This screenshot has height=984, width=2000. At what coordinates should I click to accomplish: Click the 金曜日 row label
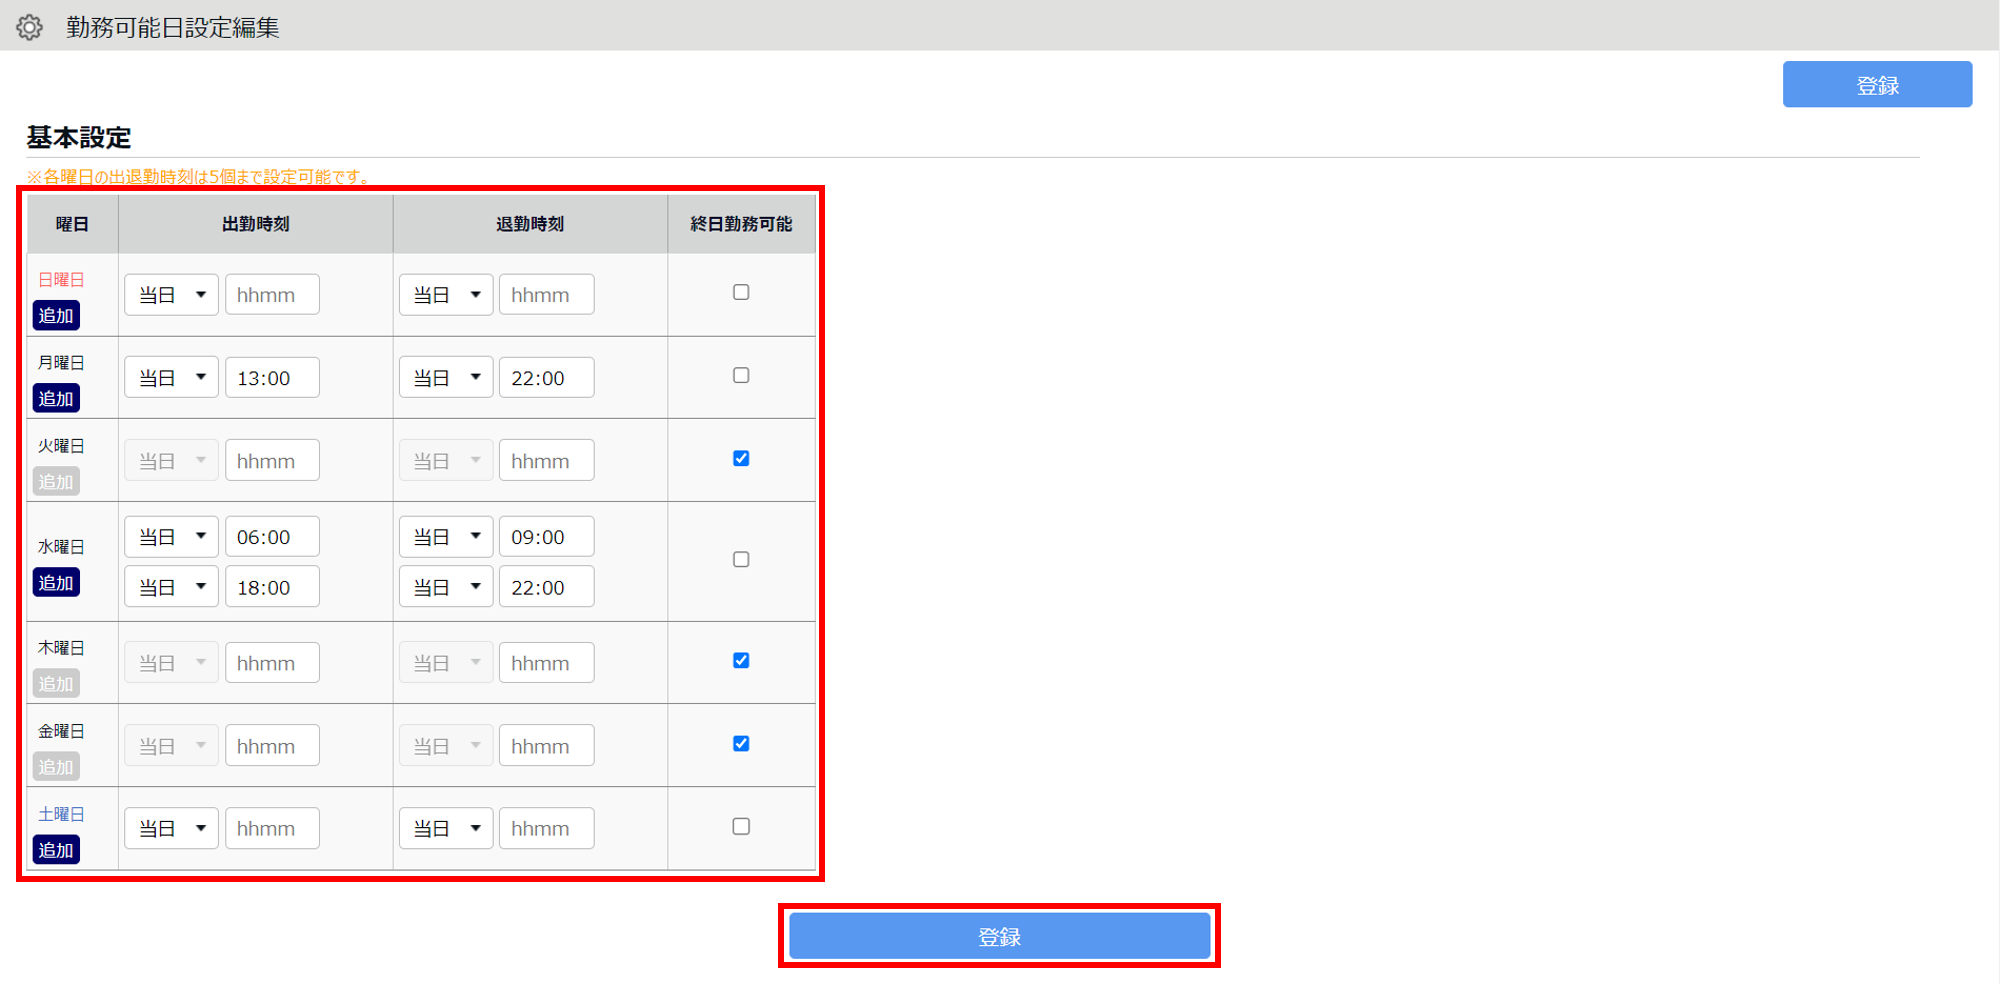(x=61, y=731)
